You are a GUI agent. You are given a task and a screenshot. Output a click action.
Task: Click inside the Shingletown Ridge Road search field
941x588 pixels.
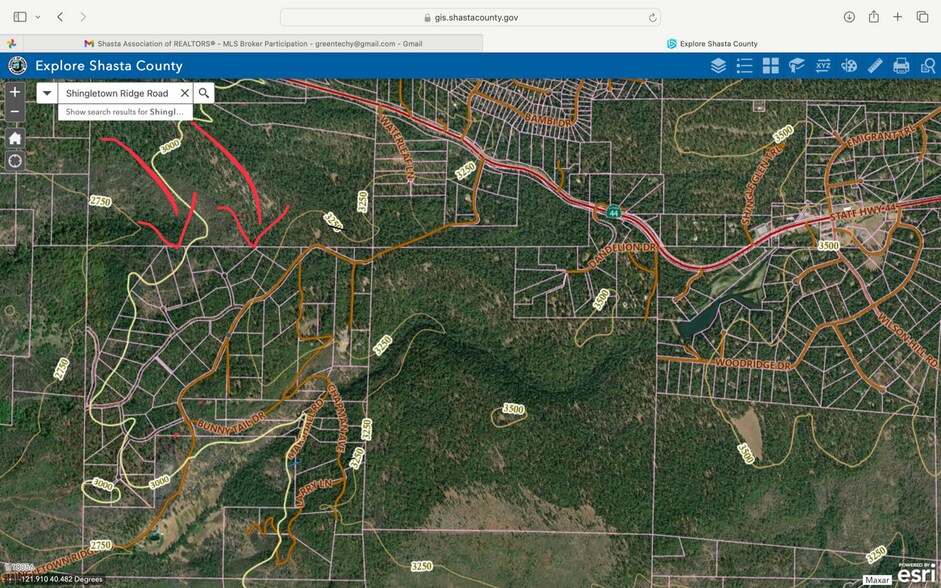120,92
